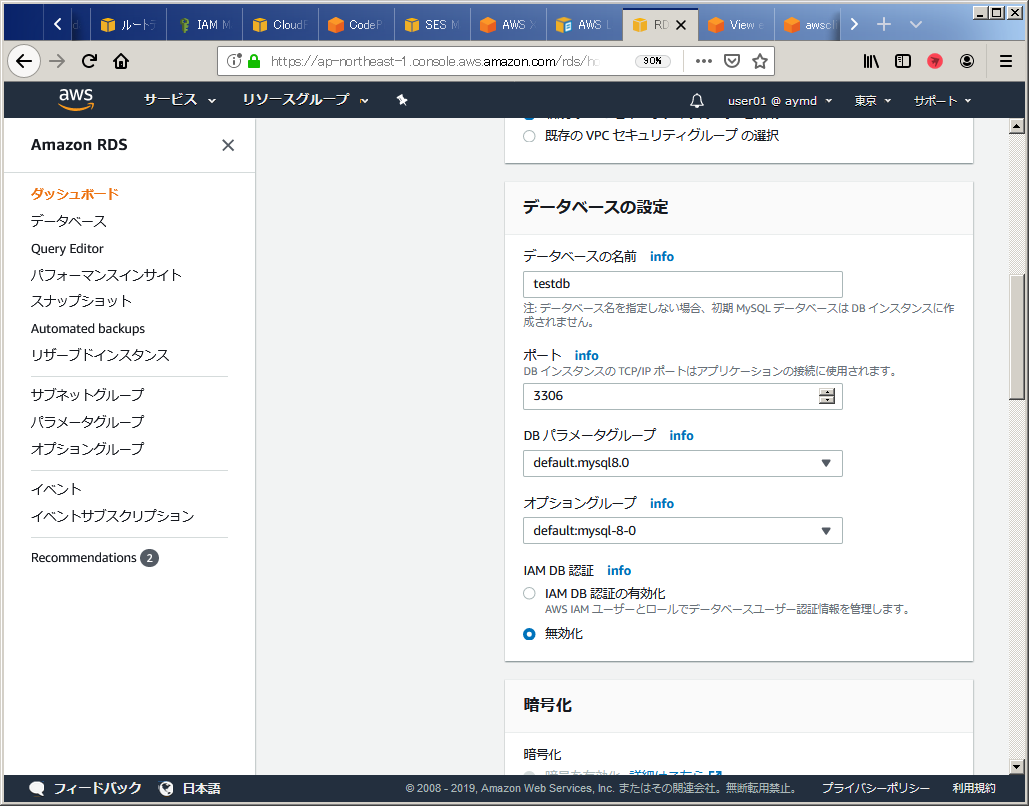This screenshot has width=1029, height=806.
Task: Open AWS notifications bell
Action: pos(697,100)
